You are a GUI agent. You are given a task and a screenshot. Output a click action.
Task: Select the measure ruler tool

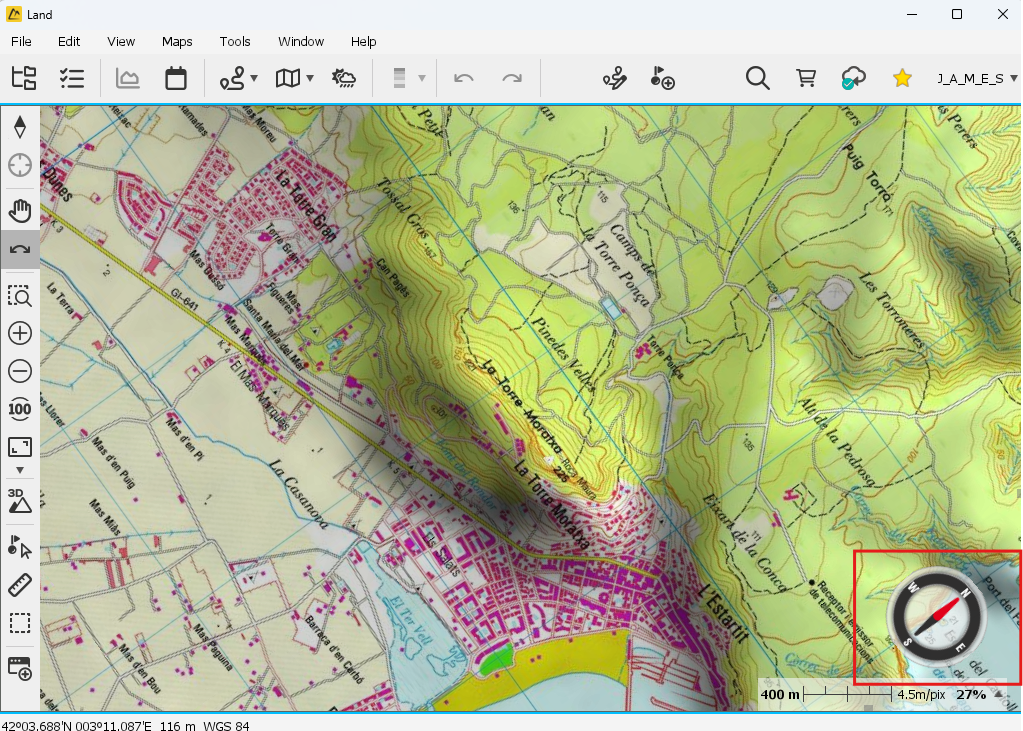coord(20,585)
